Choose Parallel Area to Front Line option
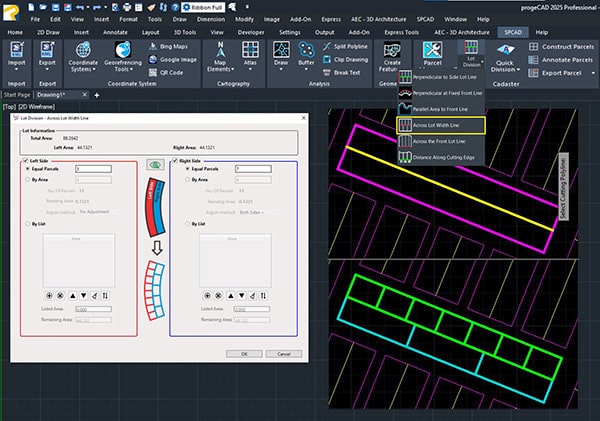600x421 pixels. coord(441,109)
